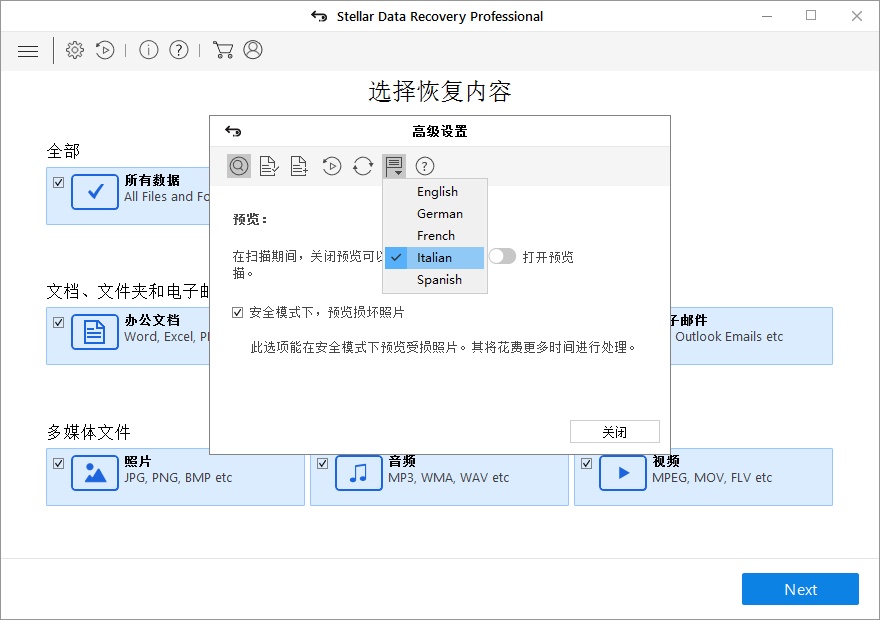Open the add file type settings icon
880x620 pixels.
[x=298, y=166]
